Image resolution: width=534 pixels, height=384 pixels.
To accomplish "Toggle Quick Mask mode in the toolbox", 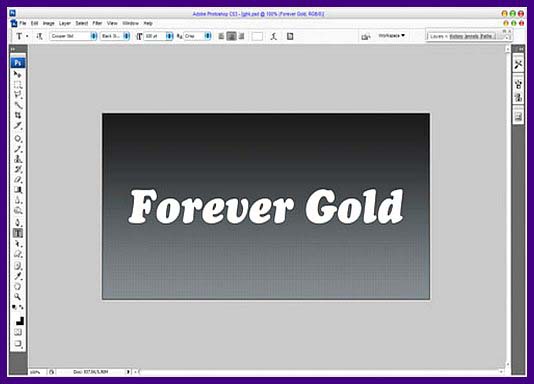I will tap(18, 332).
